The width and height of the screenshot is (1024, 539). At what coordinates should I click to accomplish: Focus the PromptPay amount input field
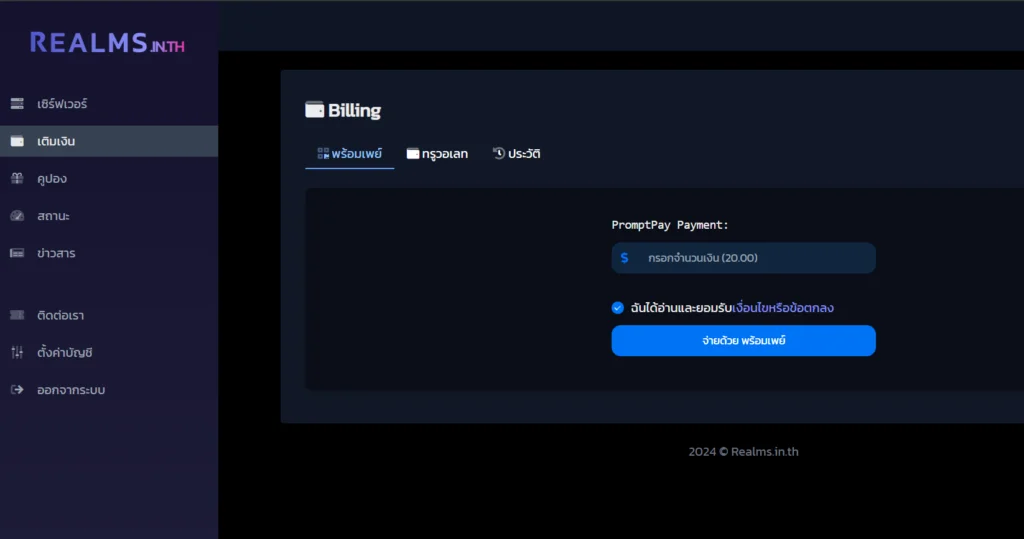click(755, 258)
